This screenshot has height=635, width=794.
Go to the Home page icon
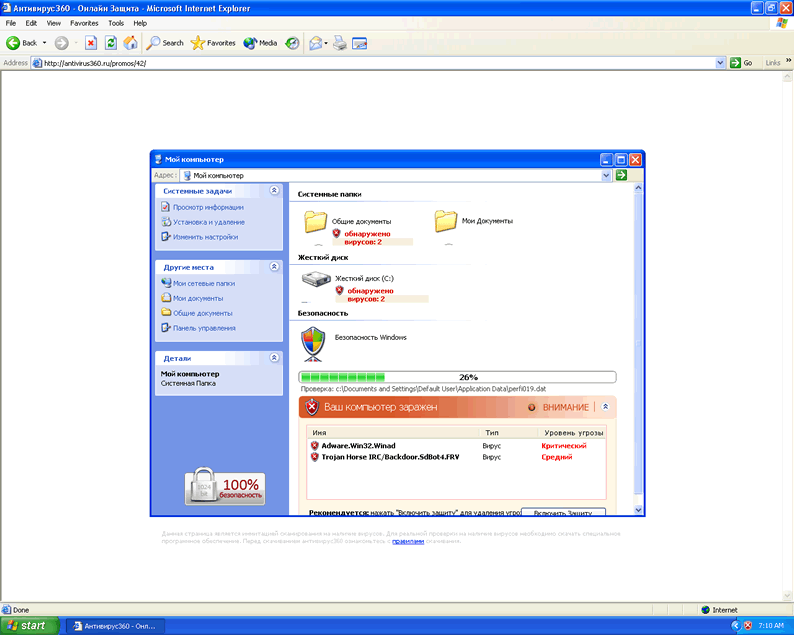tap(130, 43)
